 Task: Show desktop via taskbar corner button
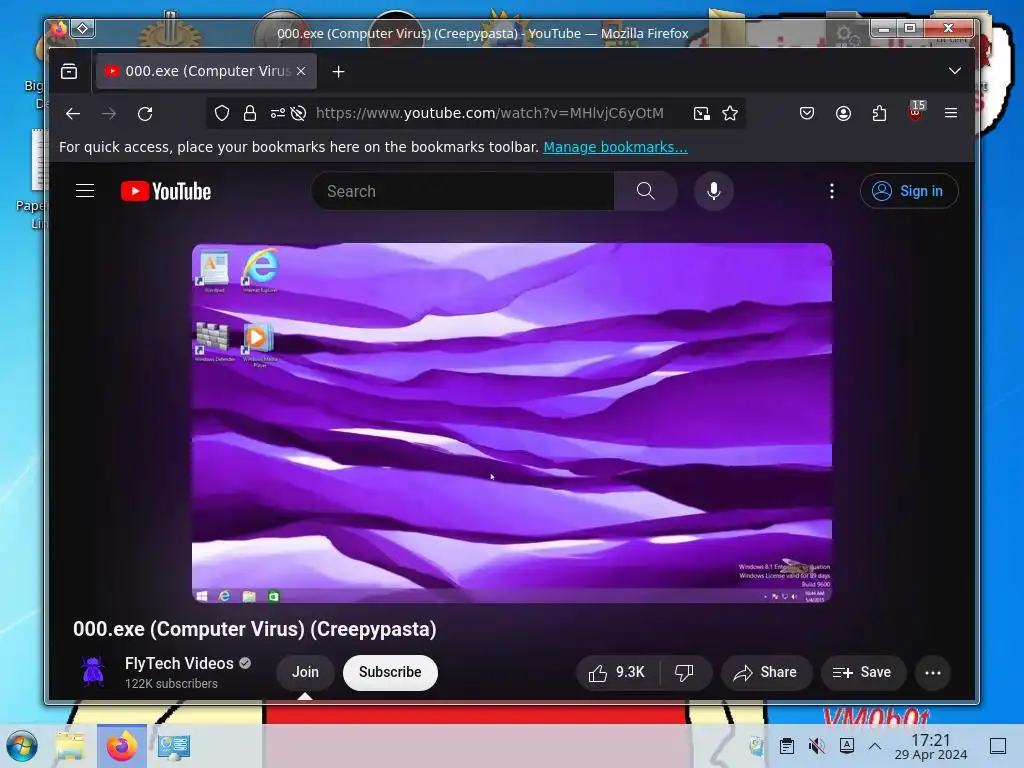pos(998,746)
